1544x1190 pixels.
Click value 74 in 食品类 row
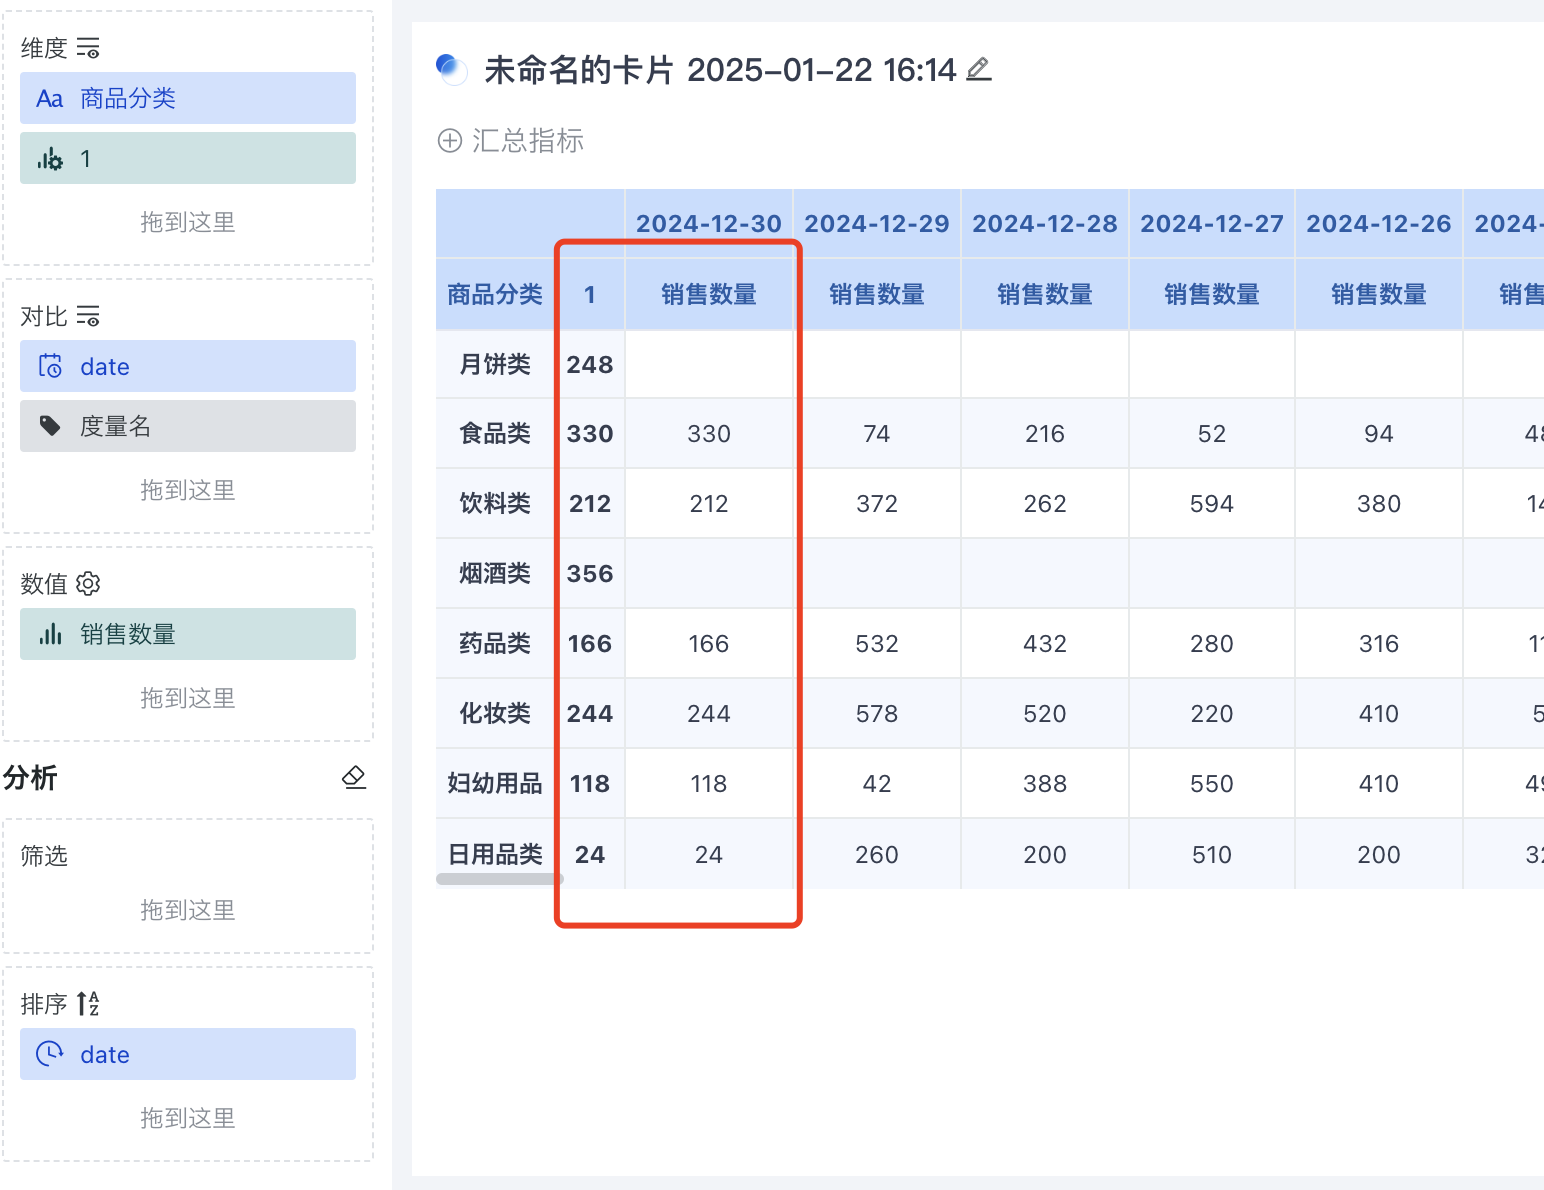pyautogui.click(x=877, y=433)
